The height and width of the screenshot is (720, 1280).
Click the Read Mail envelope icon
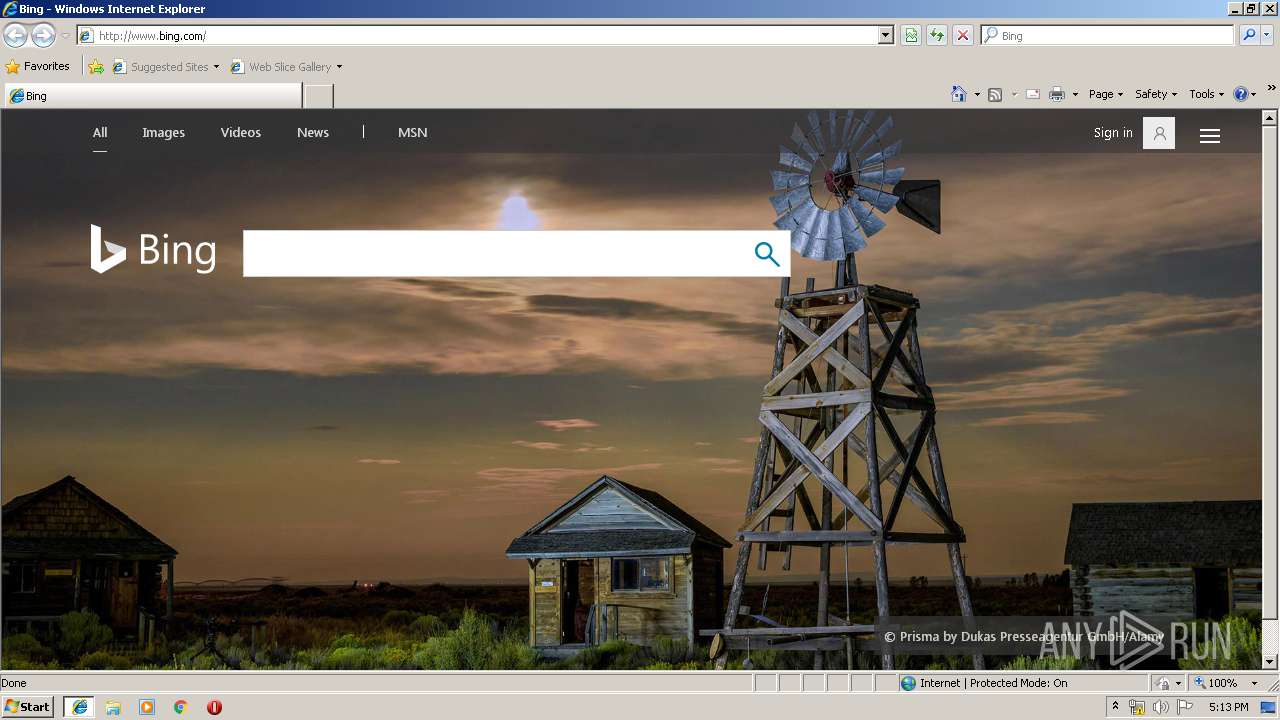point(1033,95)
